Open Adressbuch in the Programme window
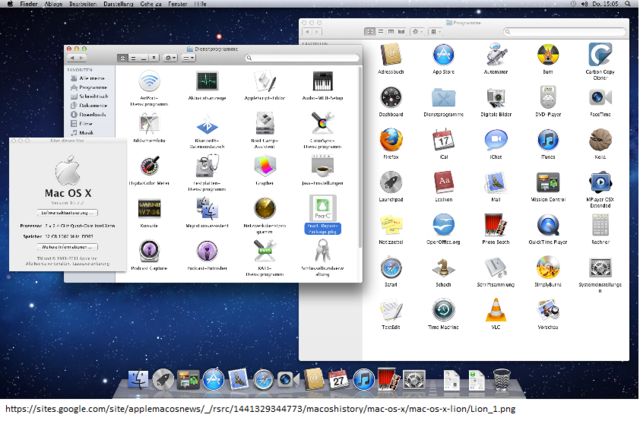This screenshot has height=421, width=640. pos(391,54)
